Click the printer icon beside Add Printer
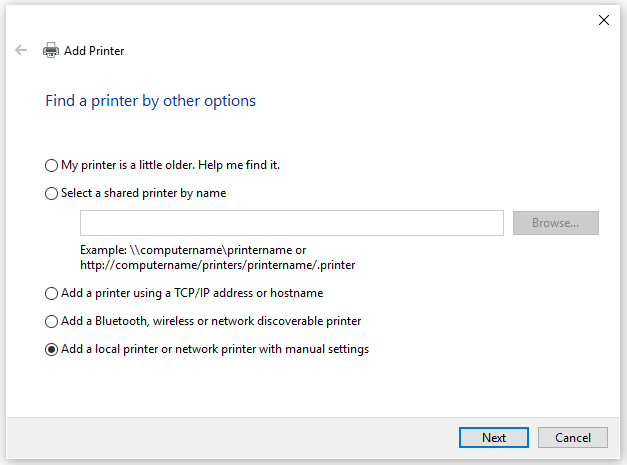 click(51, 50)
